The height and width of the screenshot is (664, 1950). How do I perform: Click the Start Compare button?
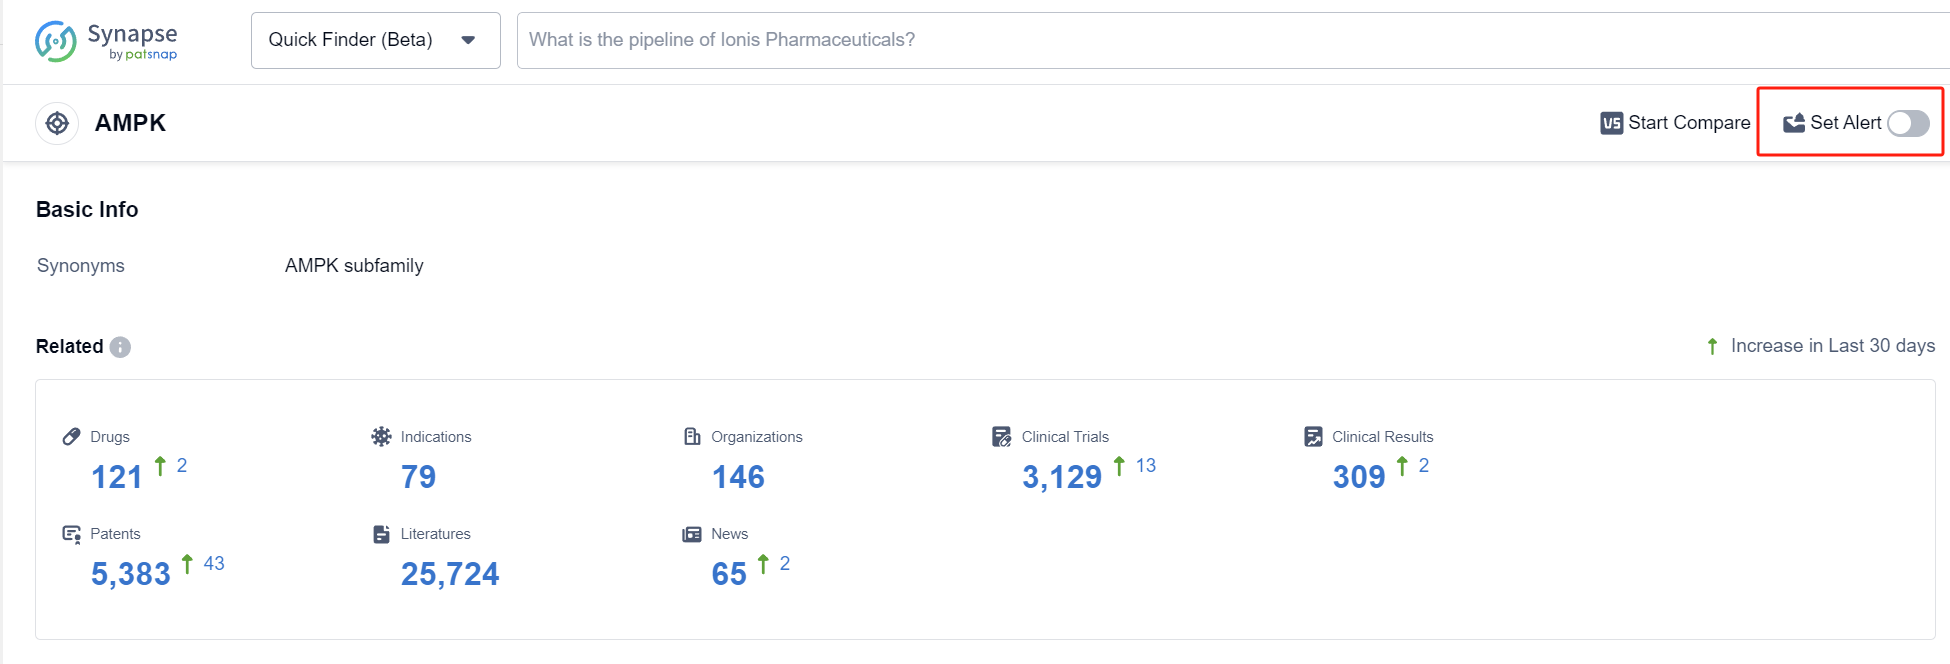(x=1676, y=123)
